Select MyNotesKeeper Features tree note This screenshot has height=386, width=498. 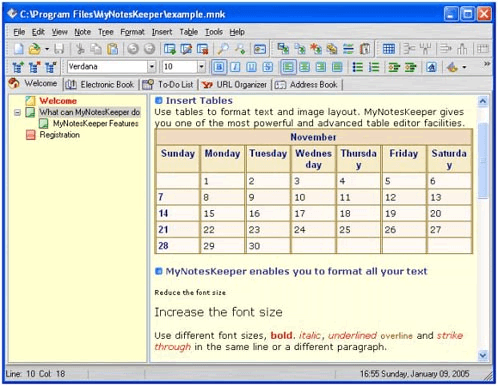tap(95, 124)
